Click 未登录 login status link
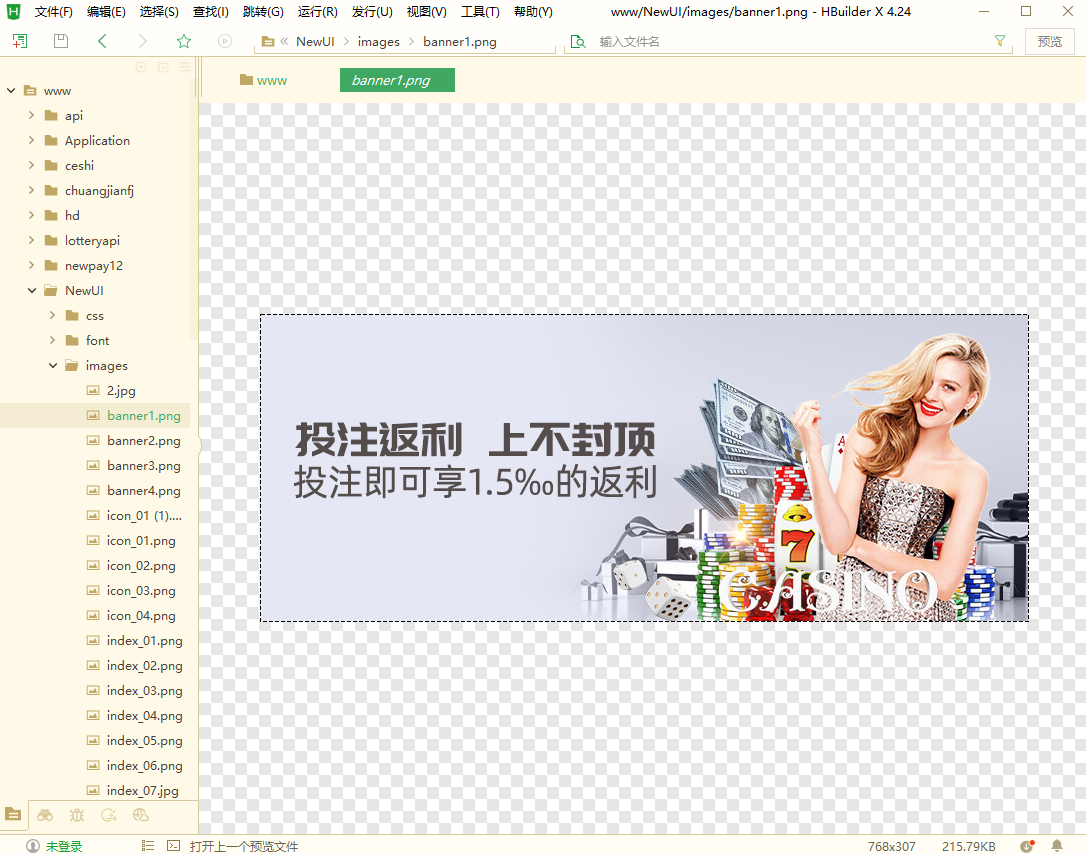1086x854 pixels. [63, 846]
